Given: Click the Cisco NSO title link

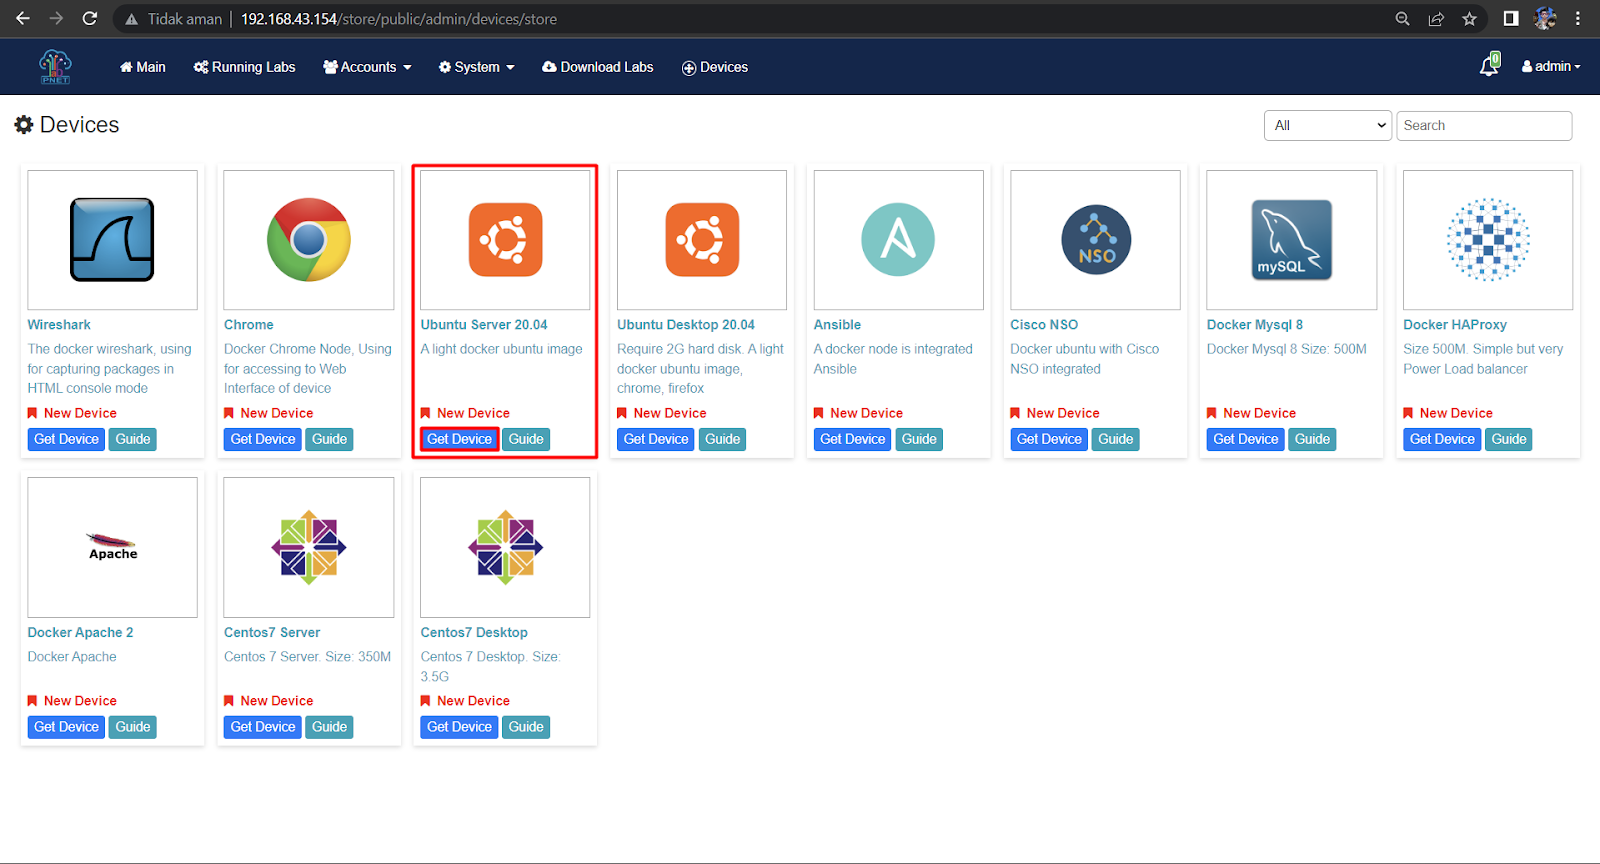Looking at the screenshot, I should (1044, 325).
